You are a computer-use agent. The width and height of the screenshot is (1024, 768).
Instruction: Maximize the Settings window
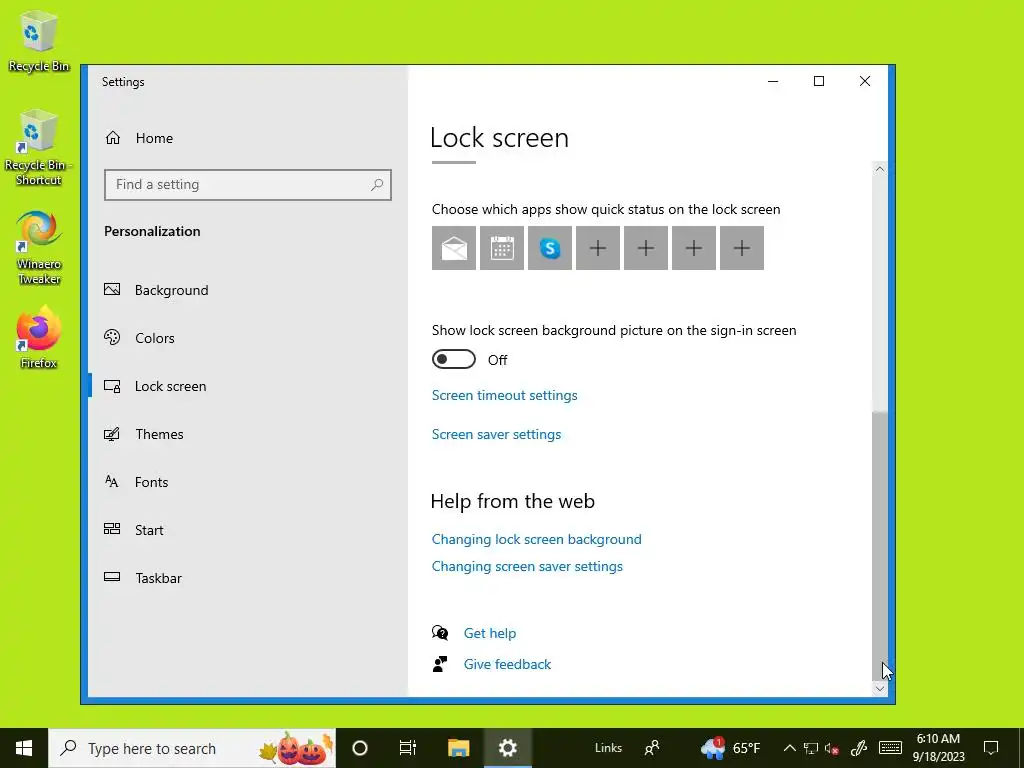pos(819,81)
